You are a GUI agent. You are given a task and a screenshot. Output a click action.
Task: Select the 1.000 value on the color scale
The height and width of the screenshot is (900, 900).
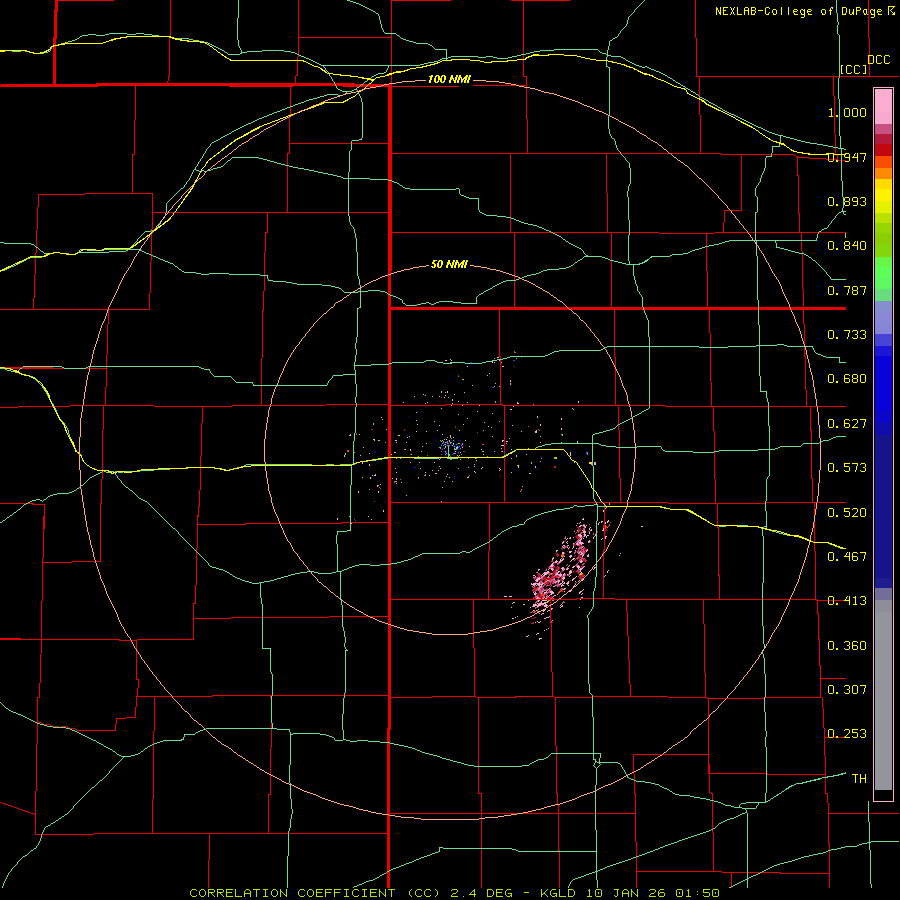[847, 112]
